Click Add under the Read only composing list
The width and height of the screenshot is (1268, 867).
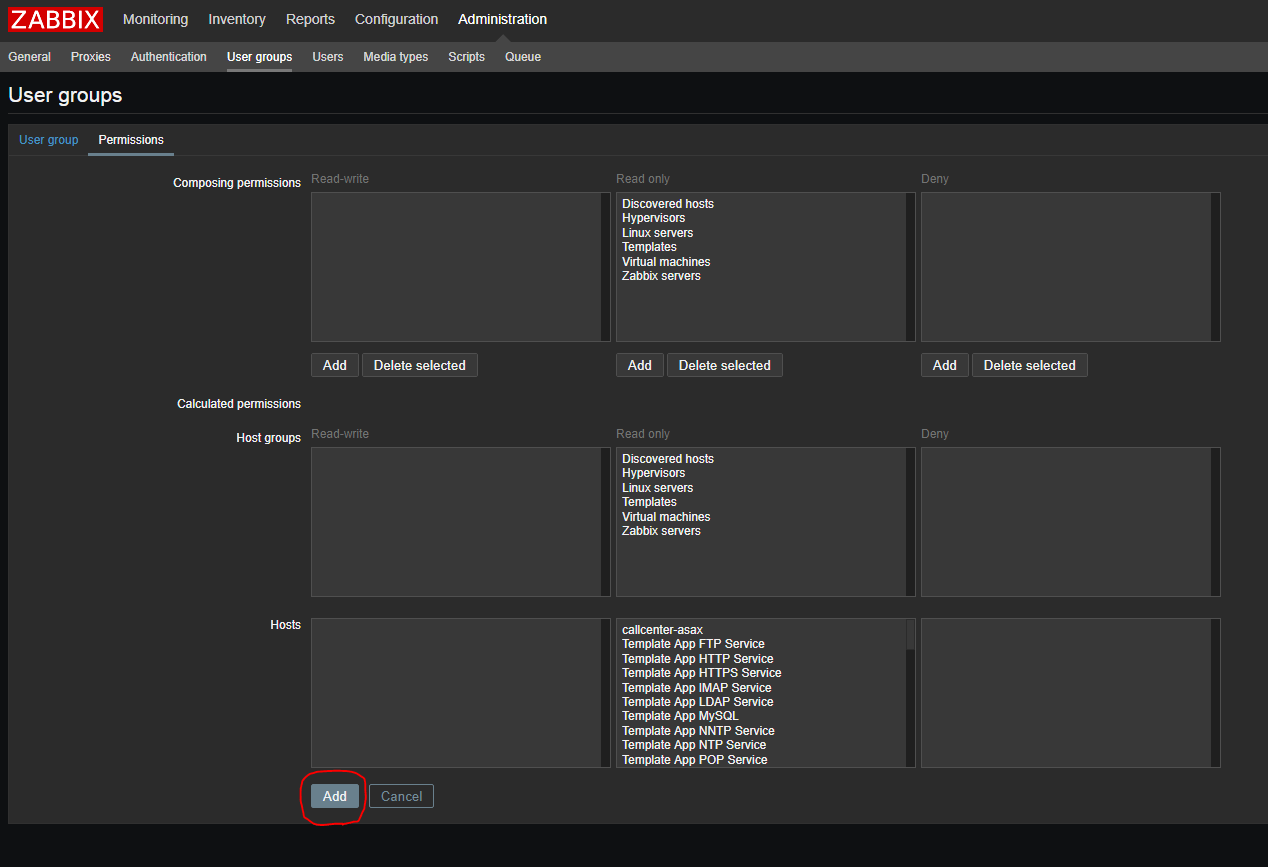[639, 365]
